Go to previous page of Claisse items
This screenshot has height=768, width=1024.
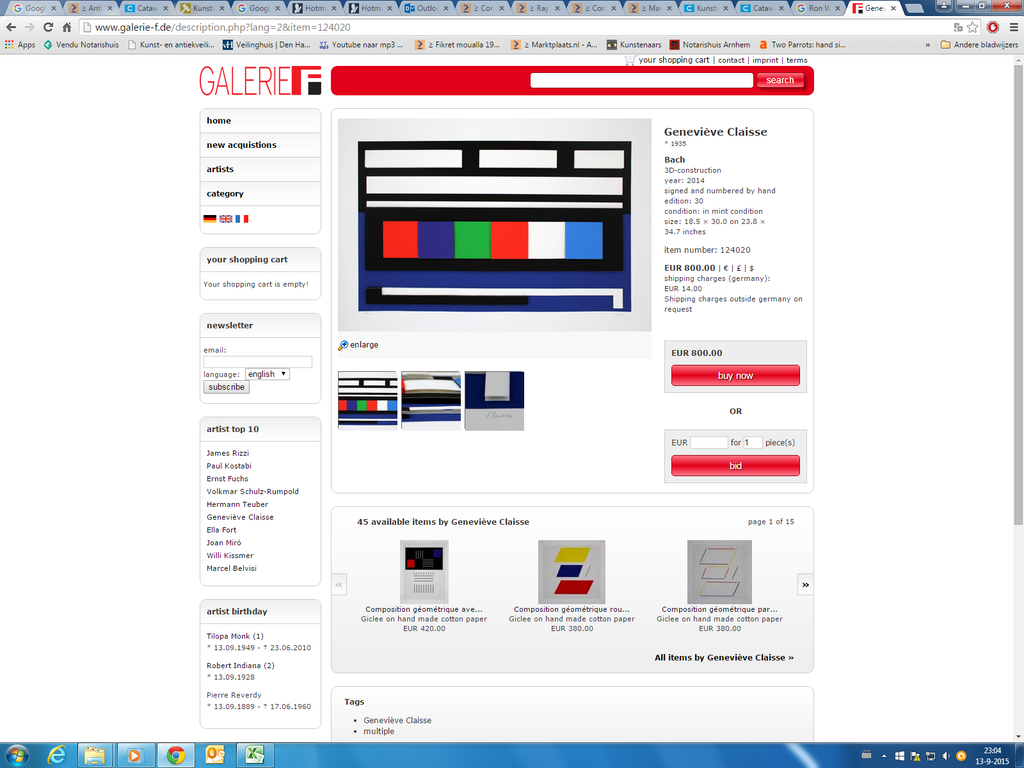339,584
